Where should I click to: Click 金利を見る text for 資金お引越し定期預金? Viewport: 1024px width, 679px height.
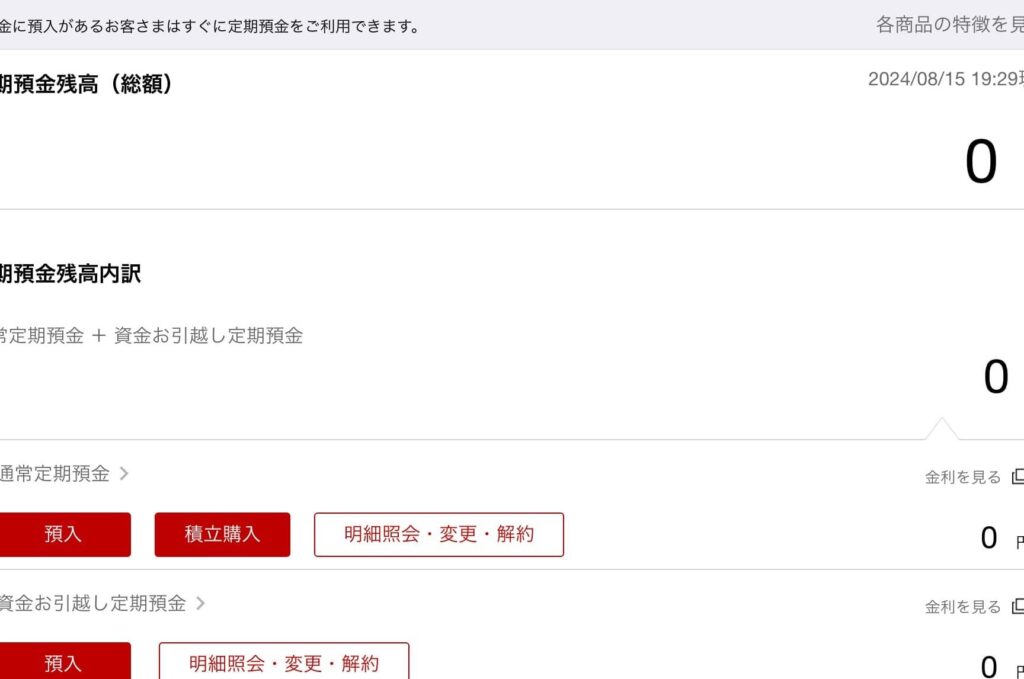tap(962, 607)
